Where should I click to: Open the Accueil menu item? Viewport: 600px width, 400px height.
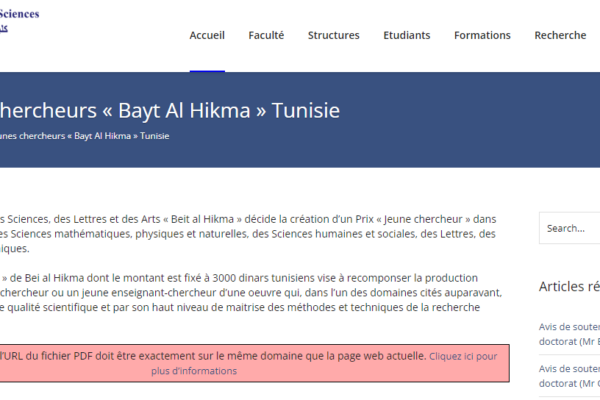(207, 35)
